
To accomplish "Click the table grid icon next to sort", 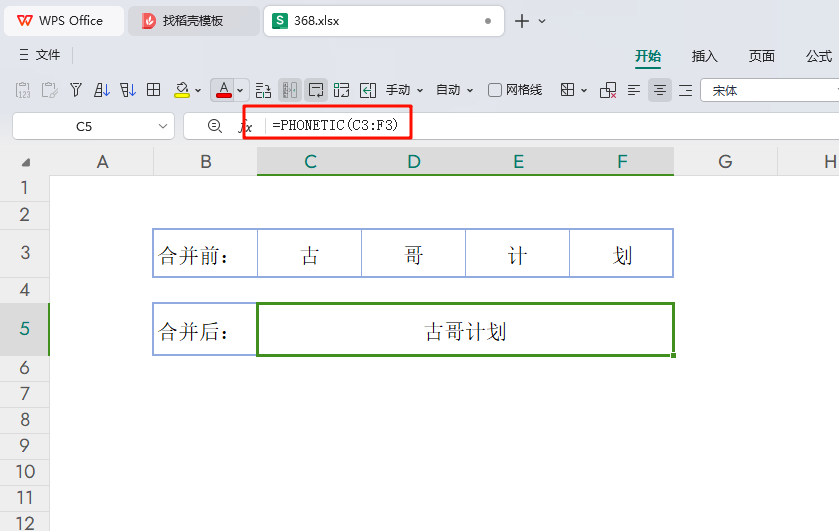I will 154,90.
